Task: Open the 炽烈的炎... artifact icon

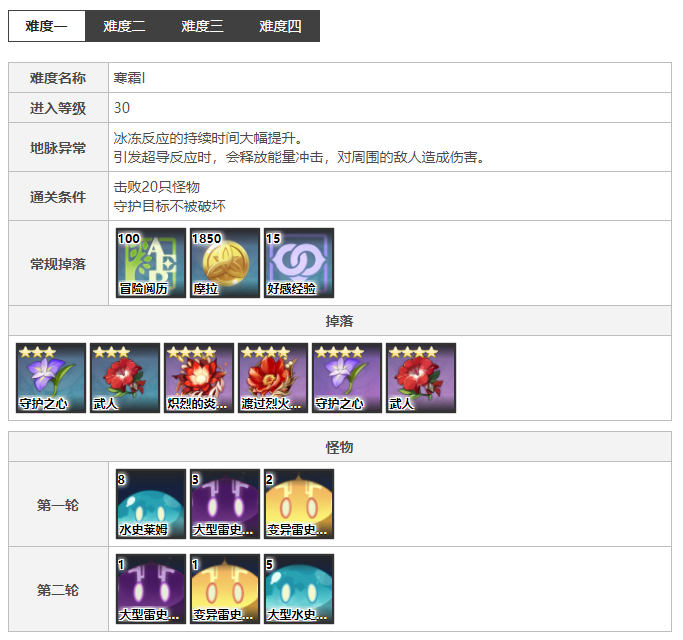Action: coord(199,378)
